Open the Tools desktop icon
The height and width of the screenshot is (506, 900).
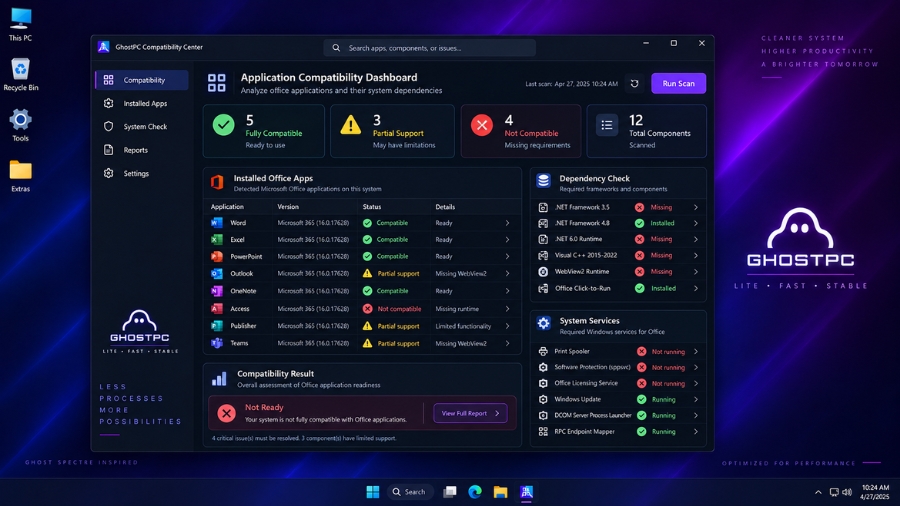pyautogui.click(x=20, y=125)
